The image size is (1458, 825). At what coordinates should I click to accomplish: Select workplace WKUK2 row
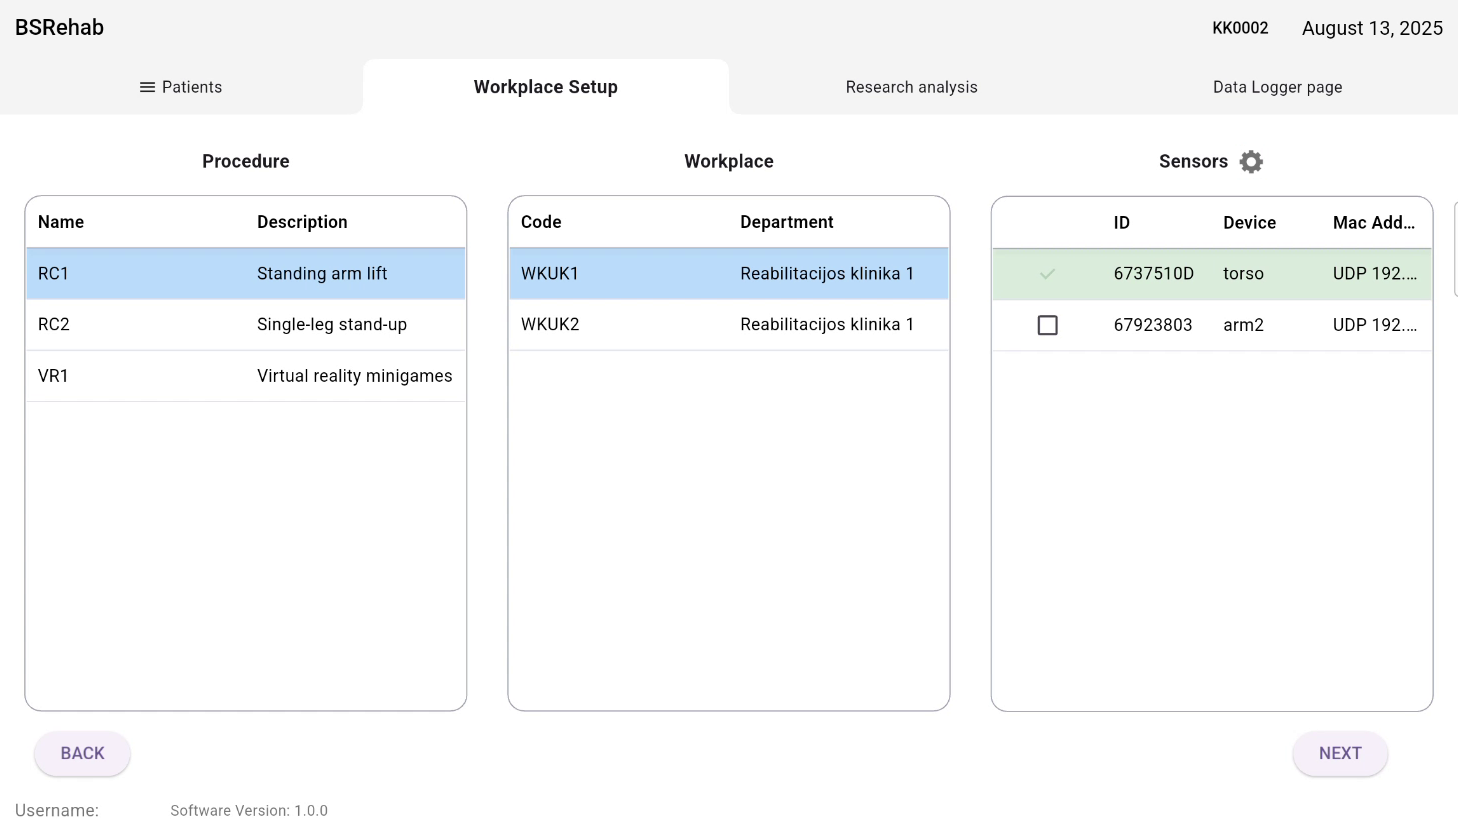tap(728, 325)
